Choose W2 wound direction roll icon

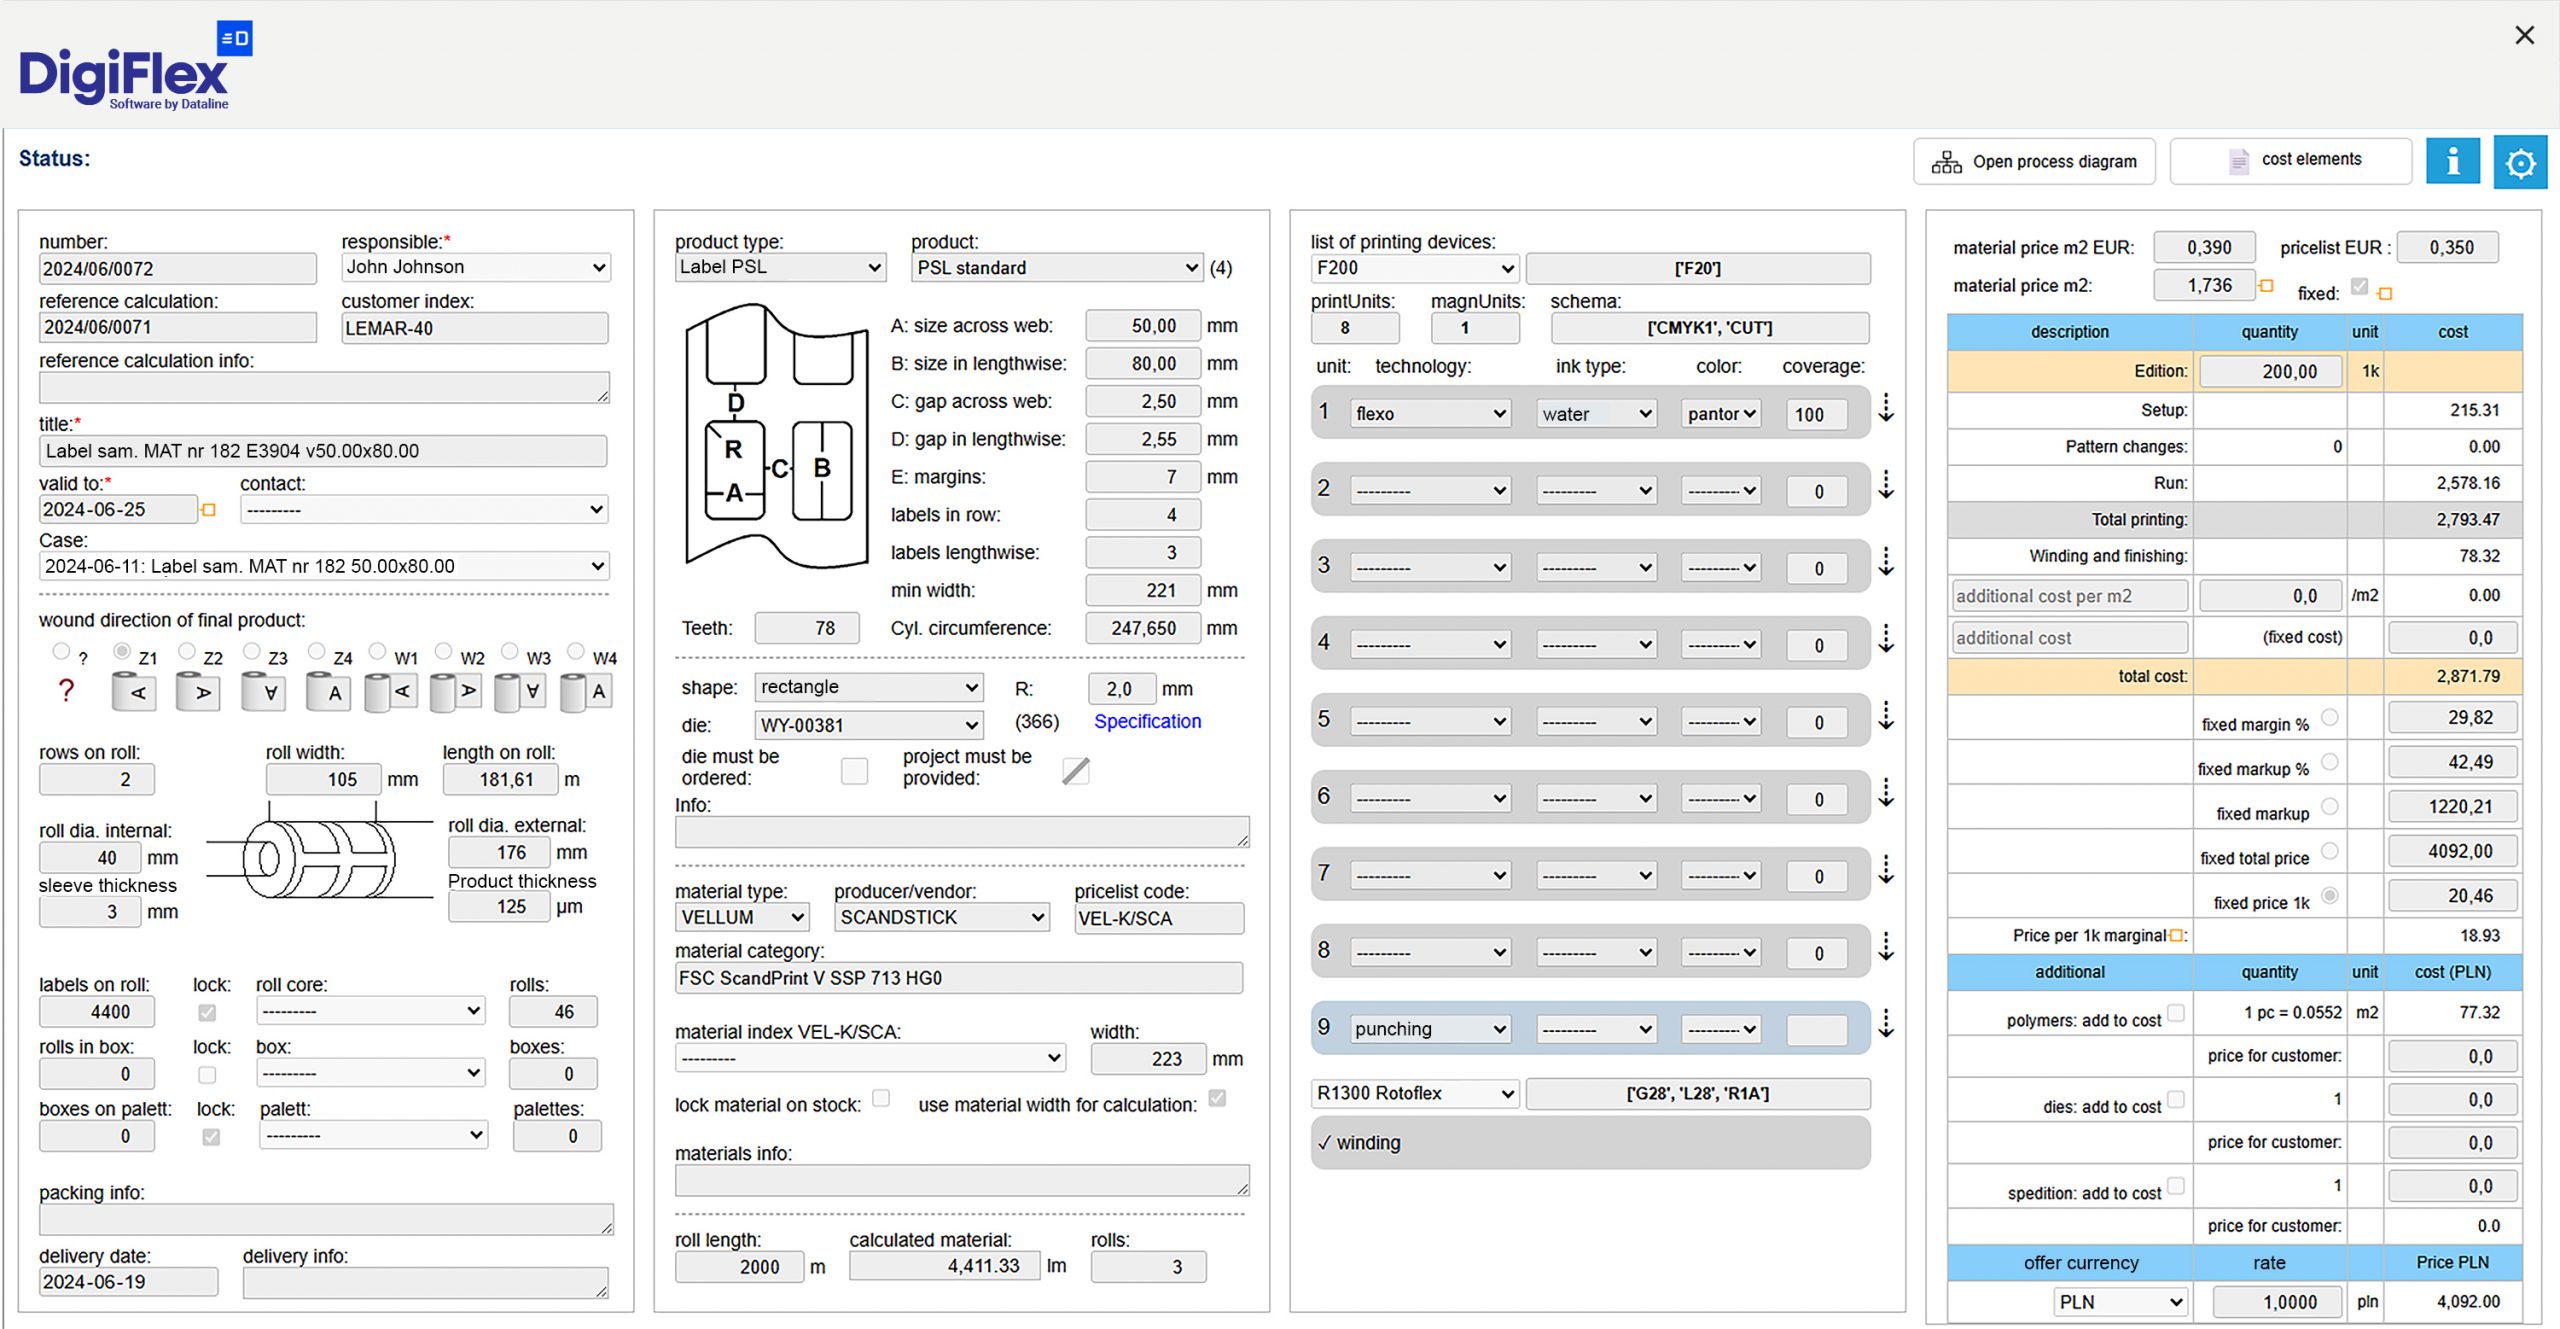457,691
